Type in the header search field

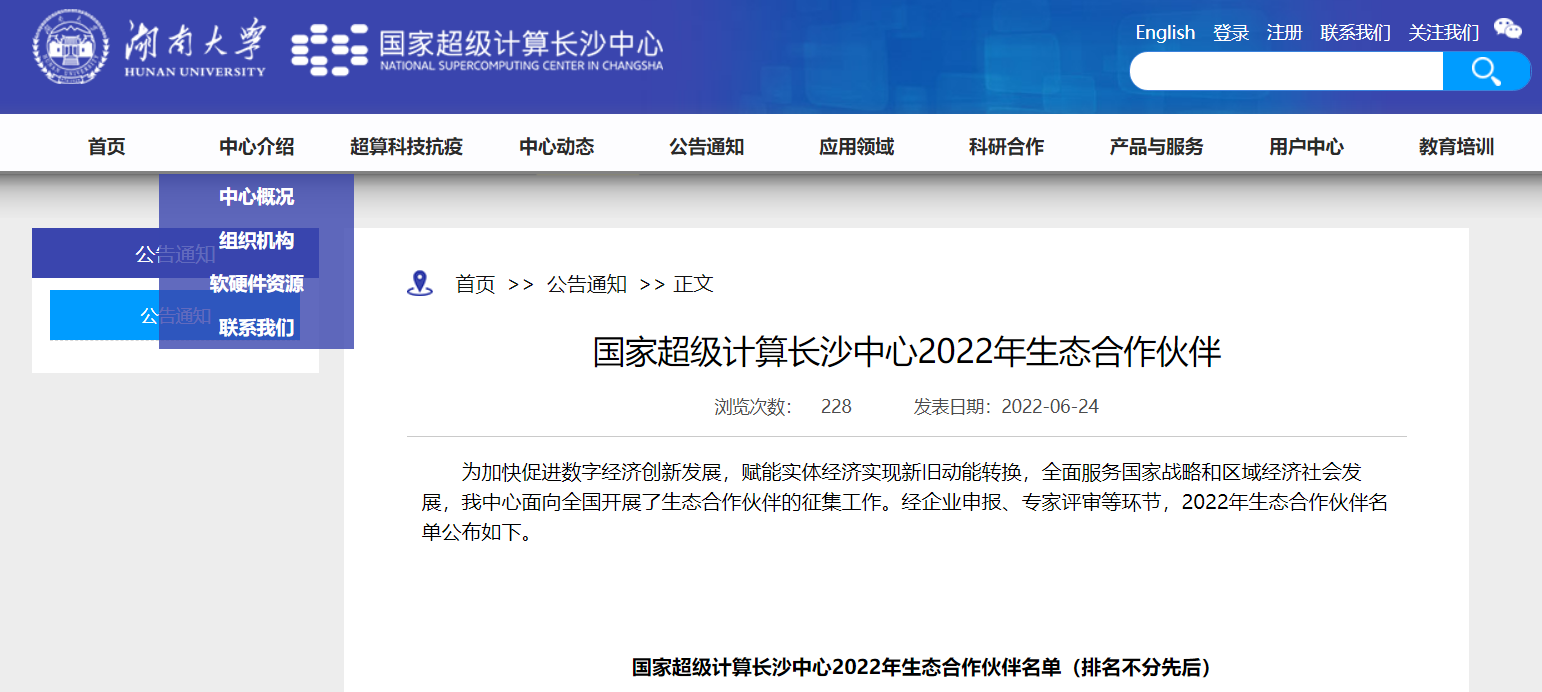[x=1286, y=71]
